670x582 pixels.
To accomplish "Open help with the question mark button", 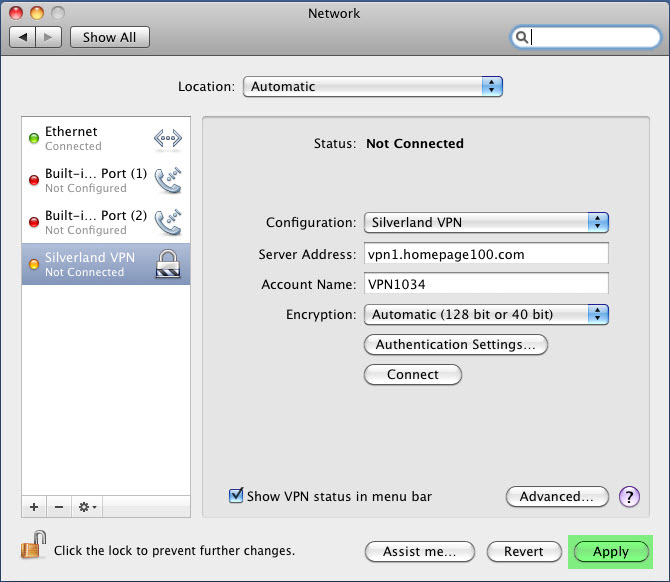I will 629,497.
